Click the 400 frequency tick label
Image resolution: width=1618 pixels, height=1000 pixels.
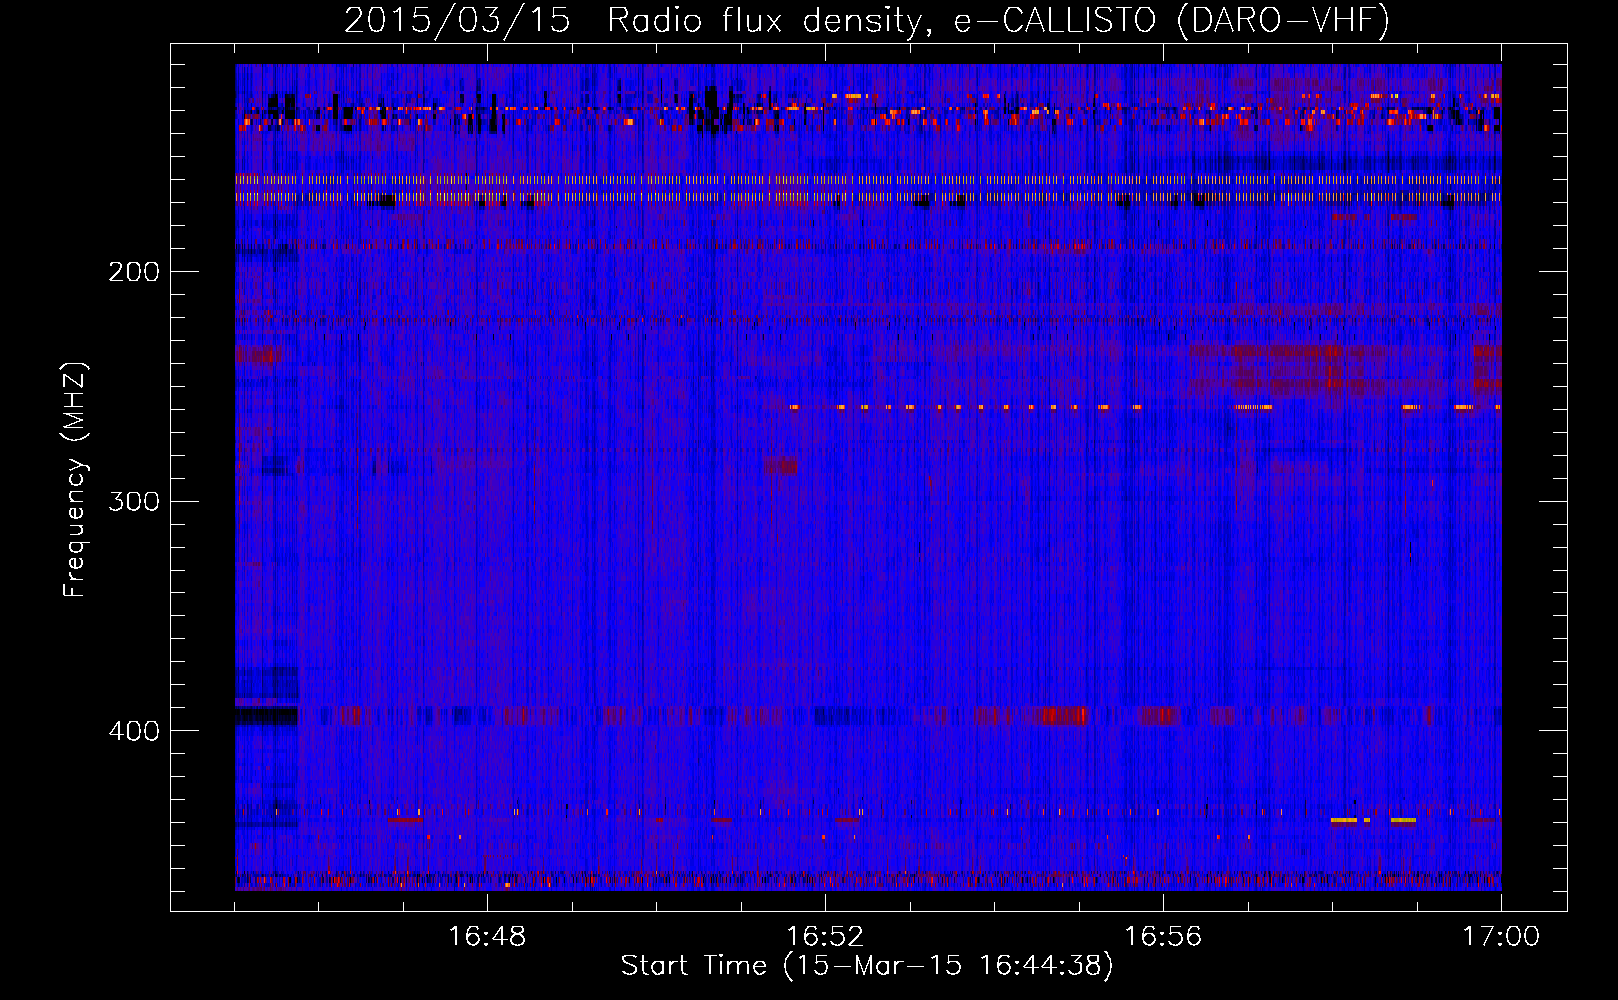tap(134, 731)
